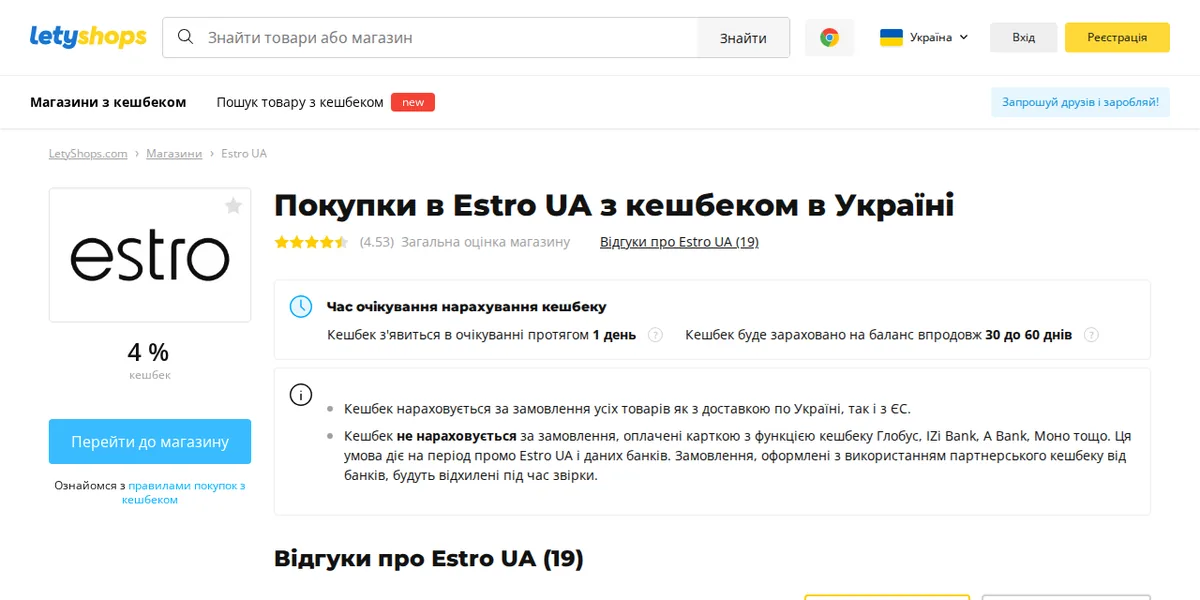Click the Ukraine flag icon

coord(891,37)
